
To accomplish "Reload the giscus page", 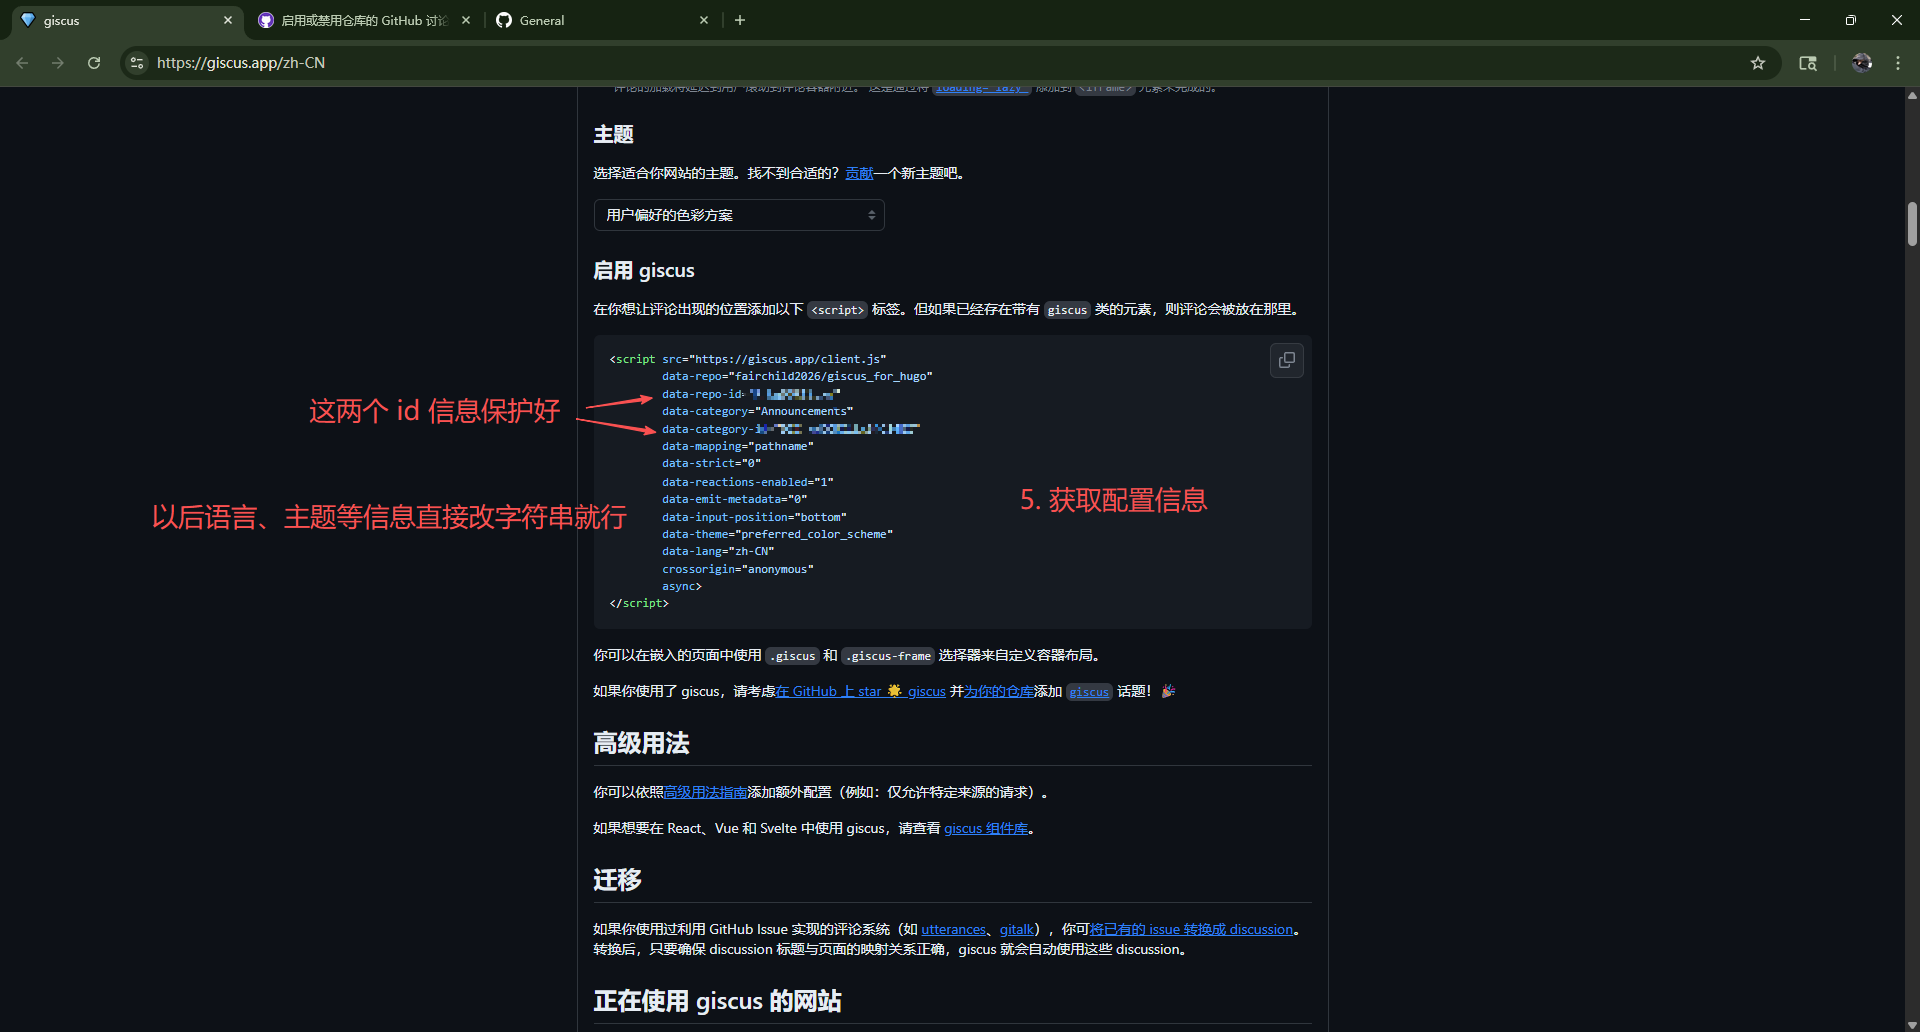I will 94,63.
